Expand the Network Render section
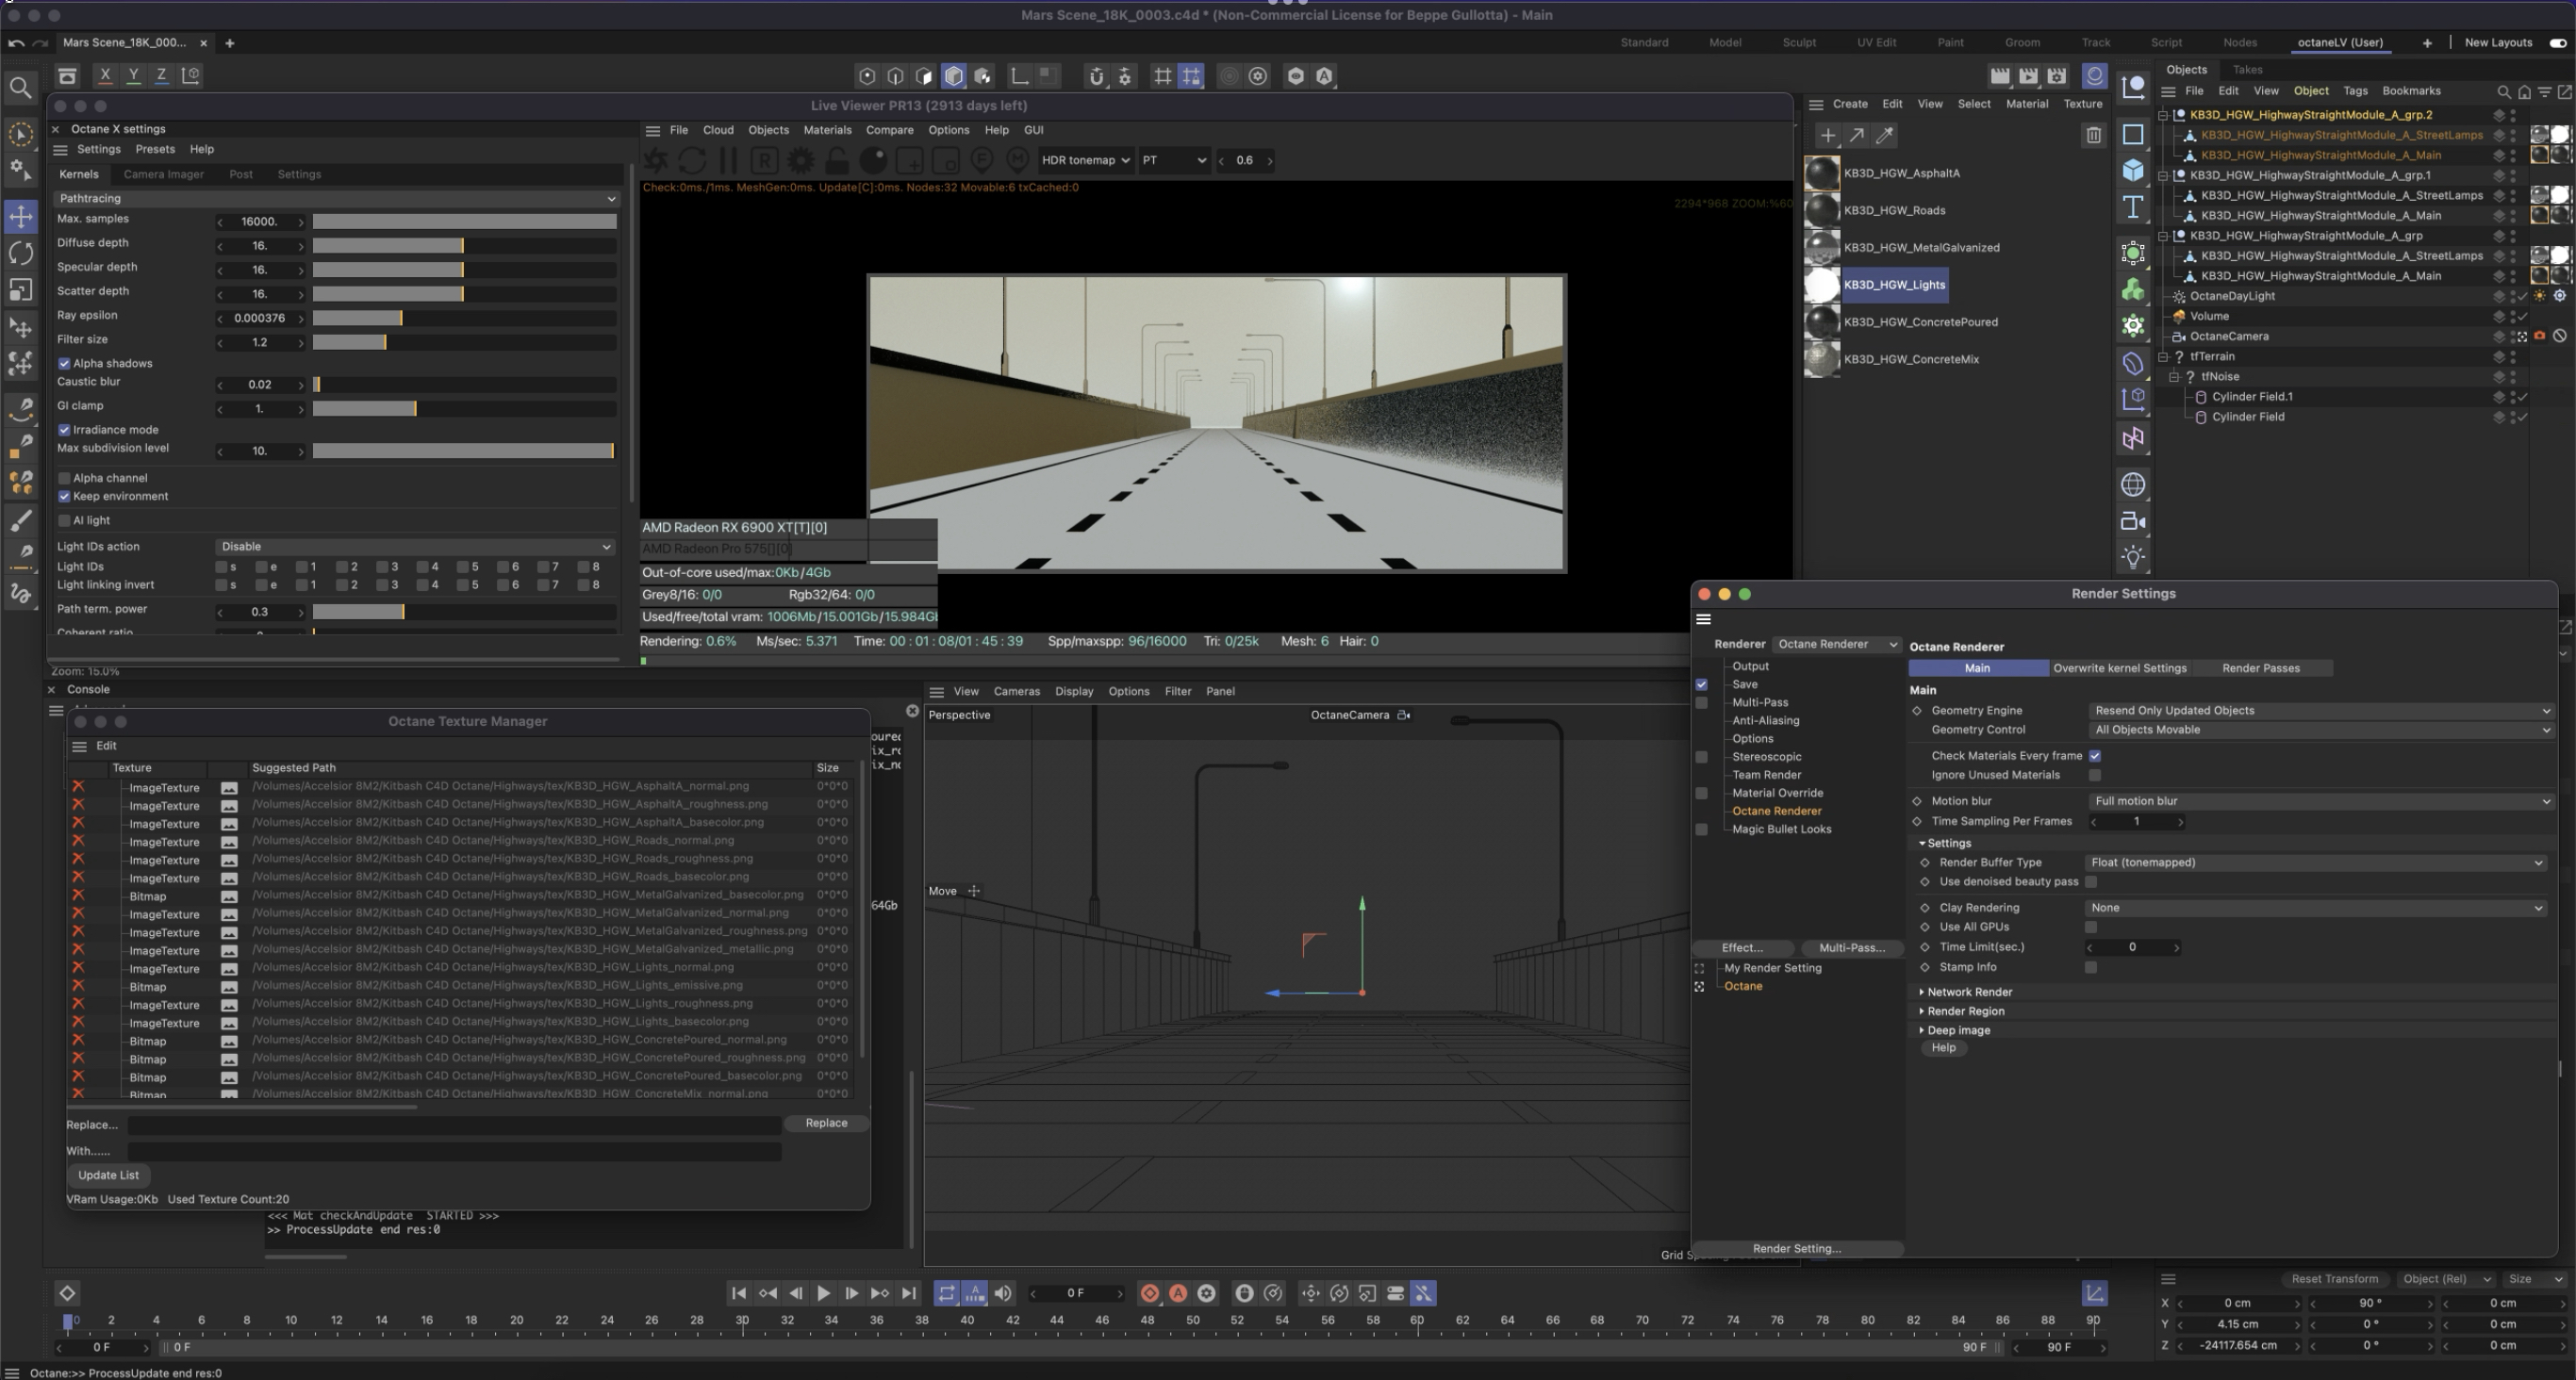The width and height of the screenshot is (2576, 1380). pyautogui.click(x=1968, y=992)
